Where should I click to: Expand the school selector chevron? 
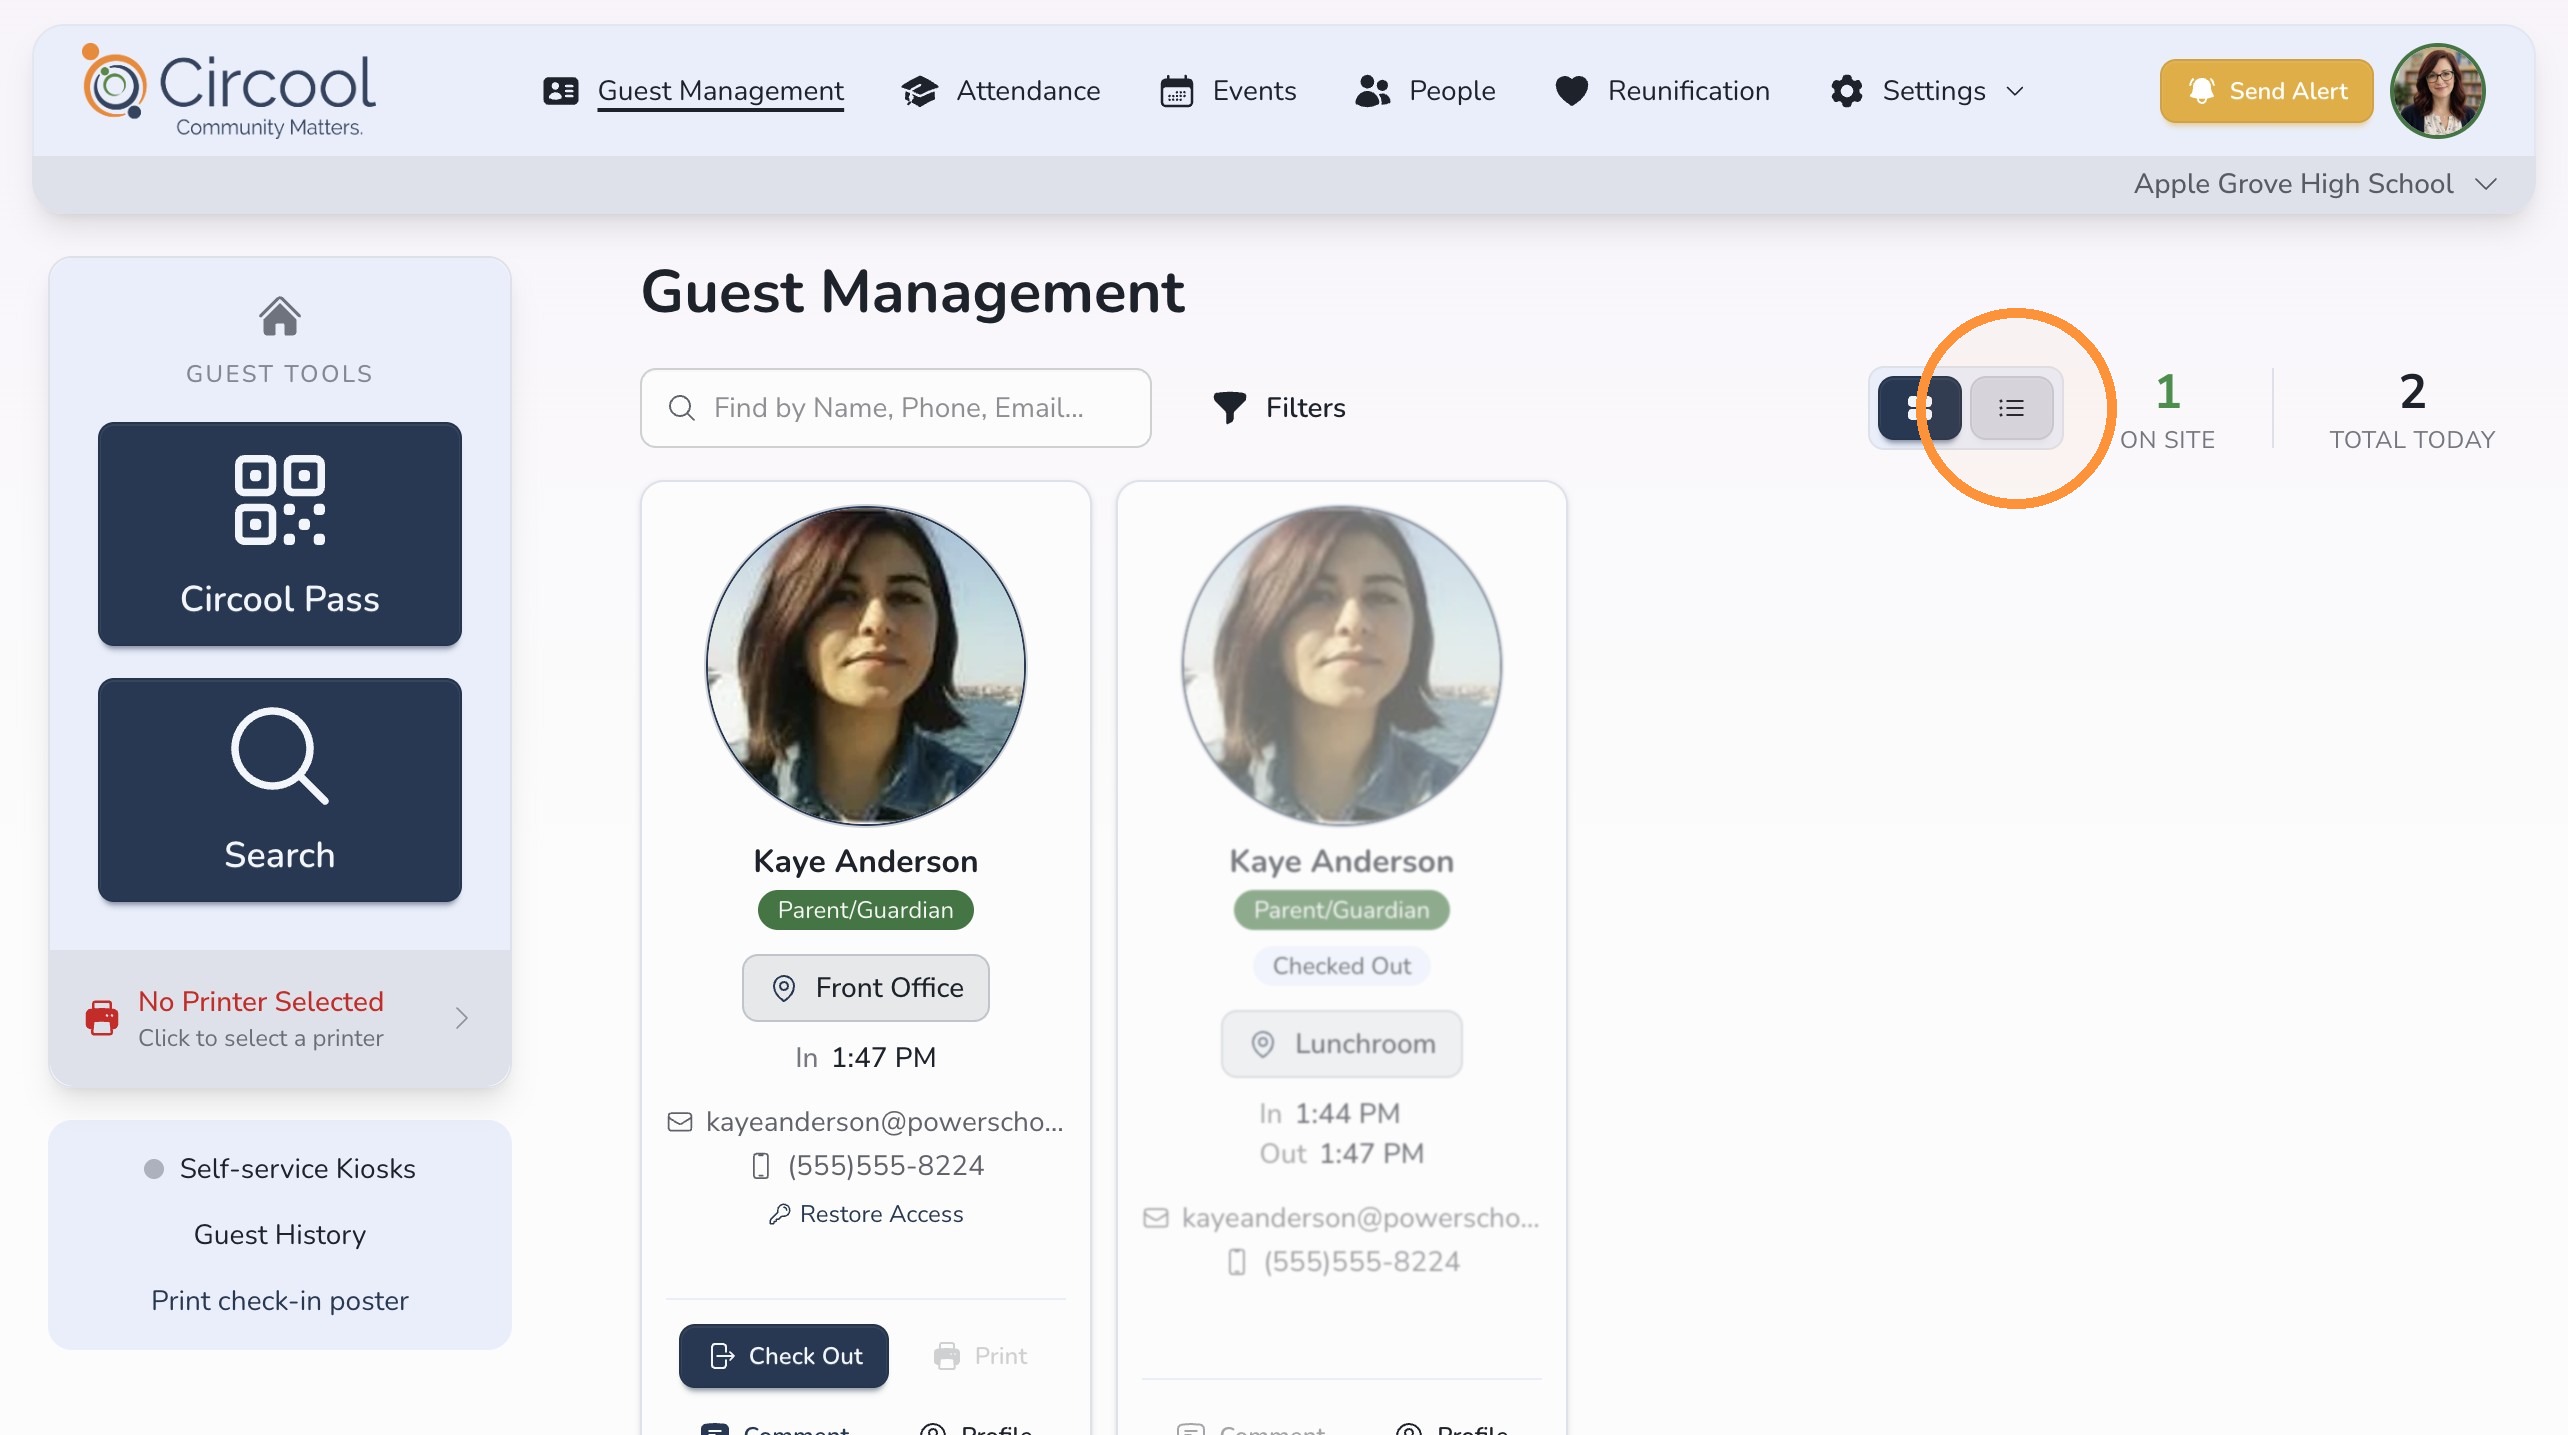click(2486, 184)
